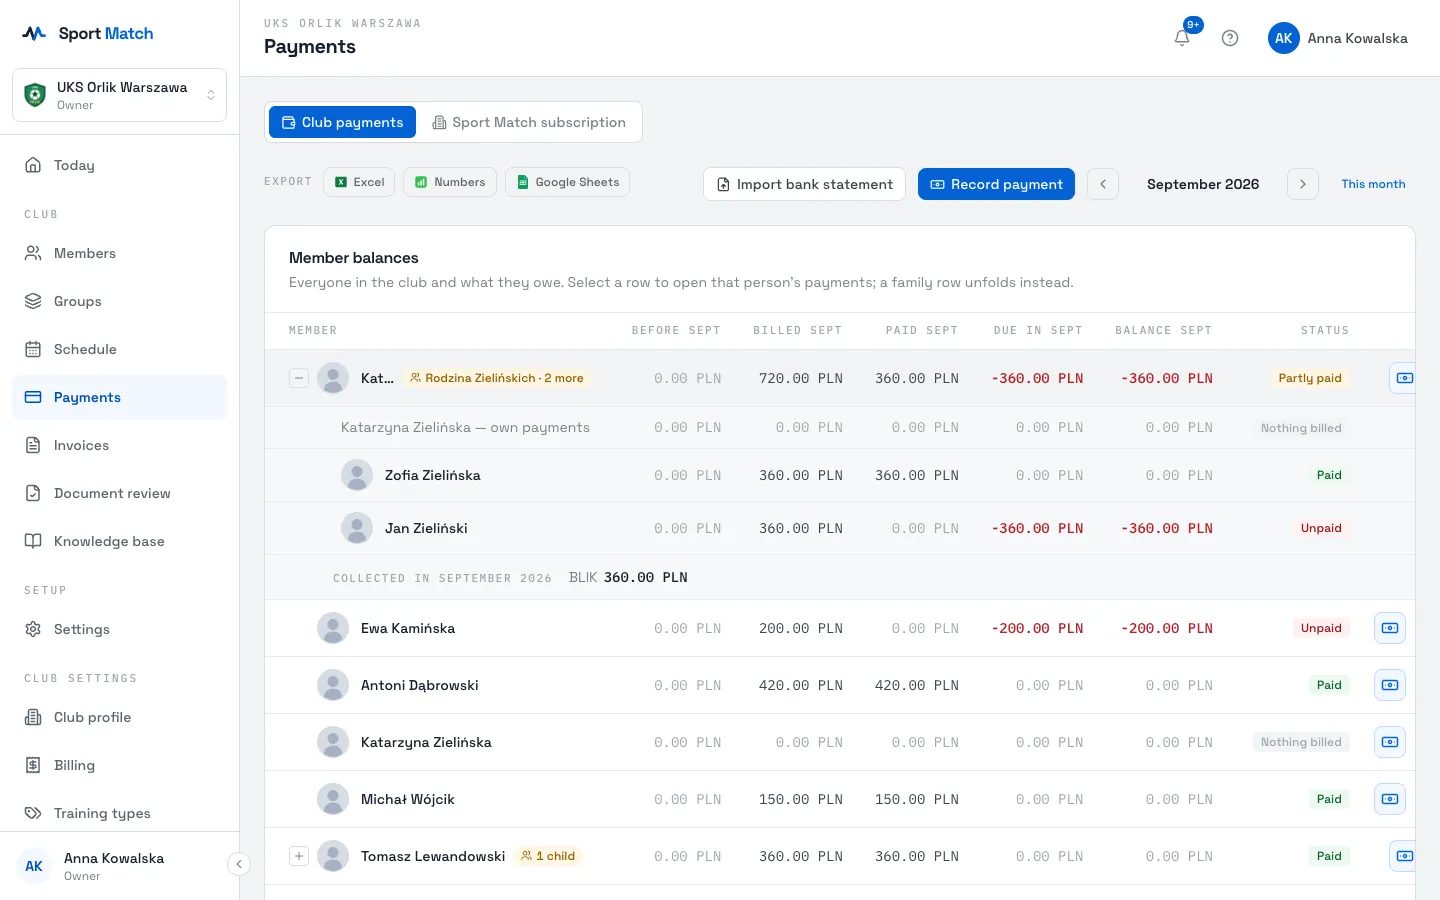Open Today in the sidebar

(120, 165)
